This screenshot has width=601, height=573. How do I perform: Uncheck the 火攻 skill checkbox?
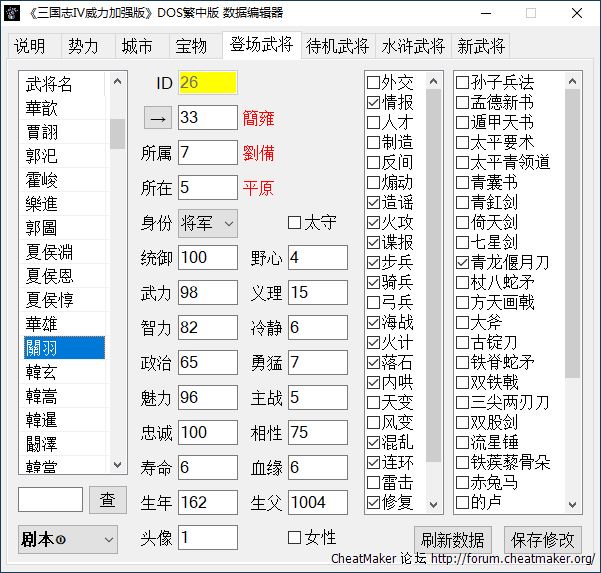point(374,222)
